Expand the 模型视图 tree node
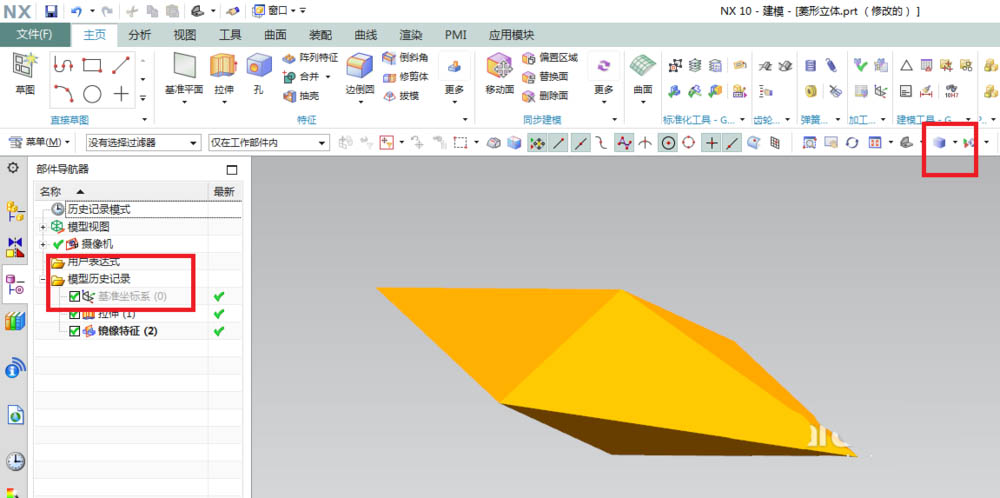The image size is (1000, 498). click(x=43, y=227)
